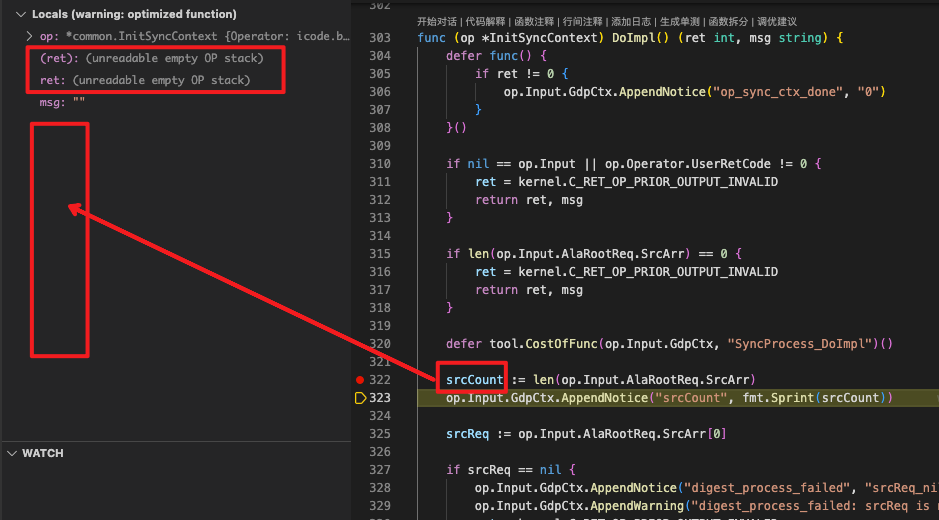
Task: Expand the WATCH panel section
Action: [x=12, y=453]
